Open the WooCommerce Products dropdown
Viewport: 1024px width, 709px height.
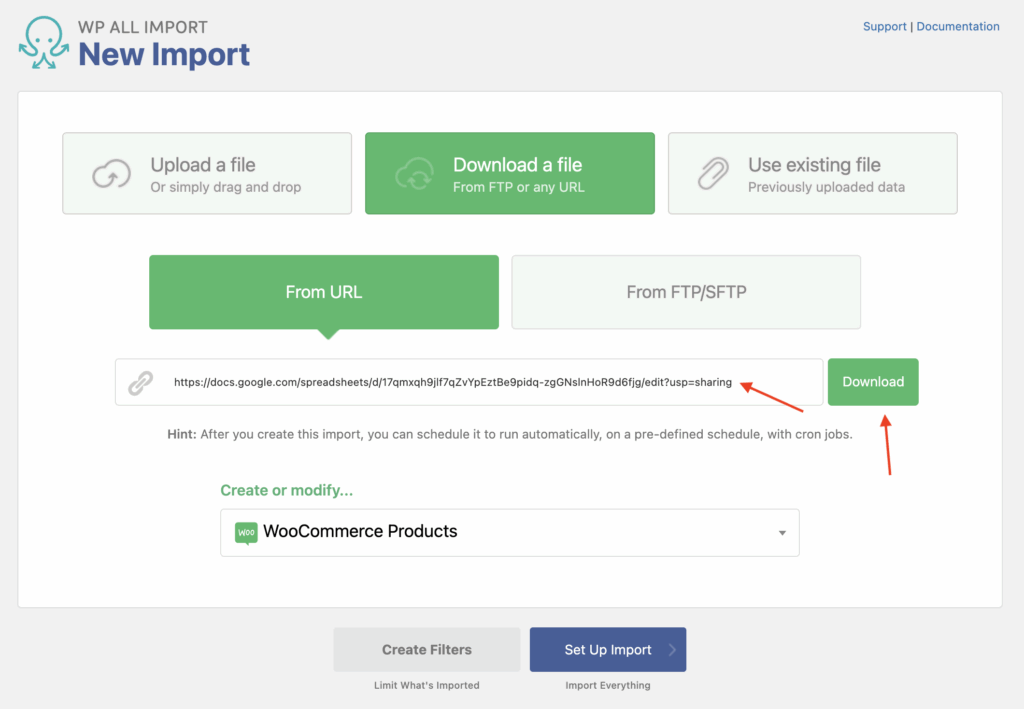click(x=509, y=532)
